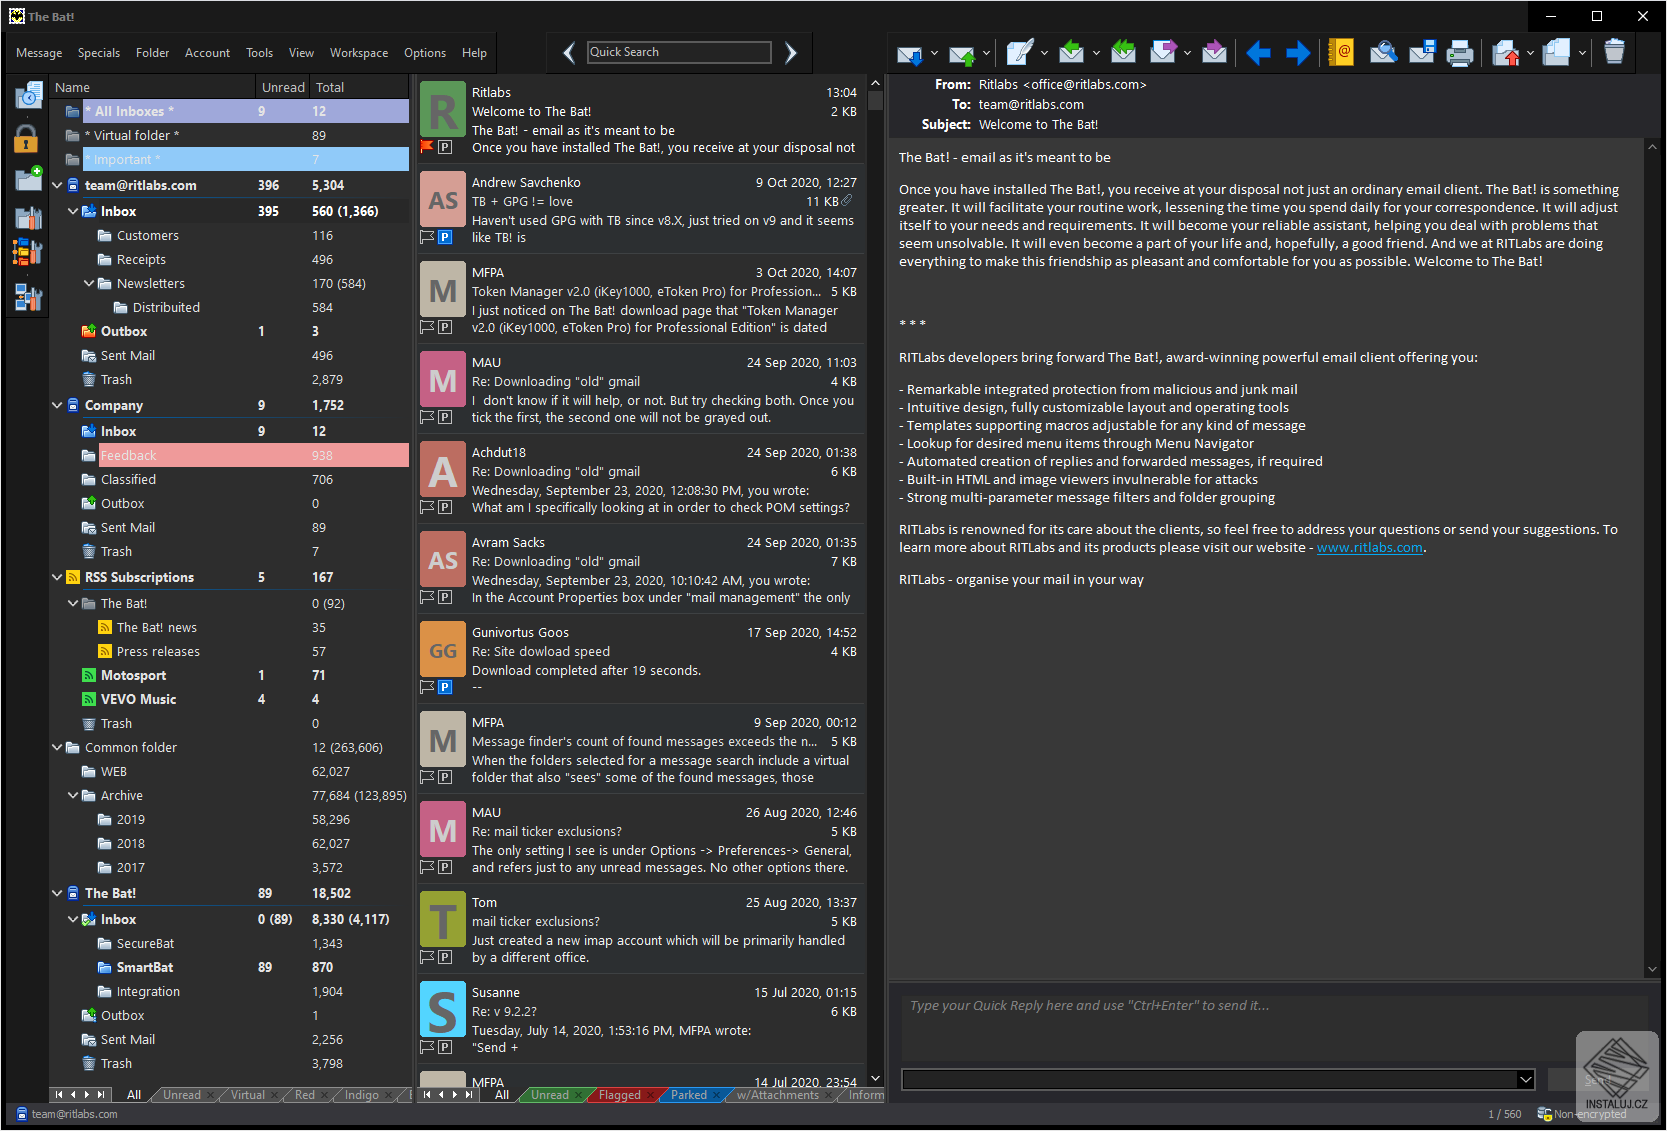Sort folders by the Name column header

[153, 87]
